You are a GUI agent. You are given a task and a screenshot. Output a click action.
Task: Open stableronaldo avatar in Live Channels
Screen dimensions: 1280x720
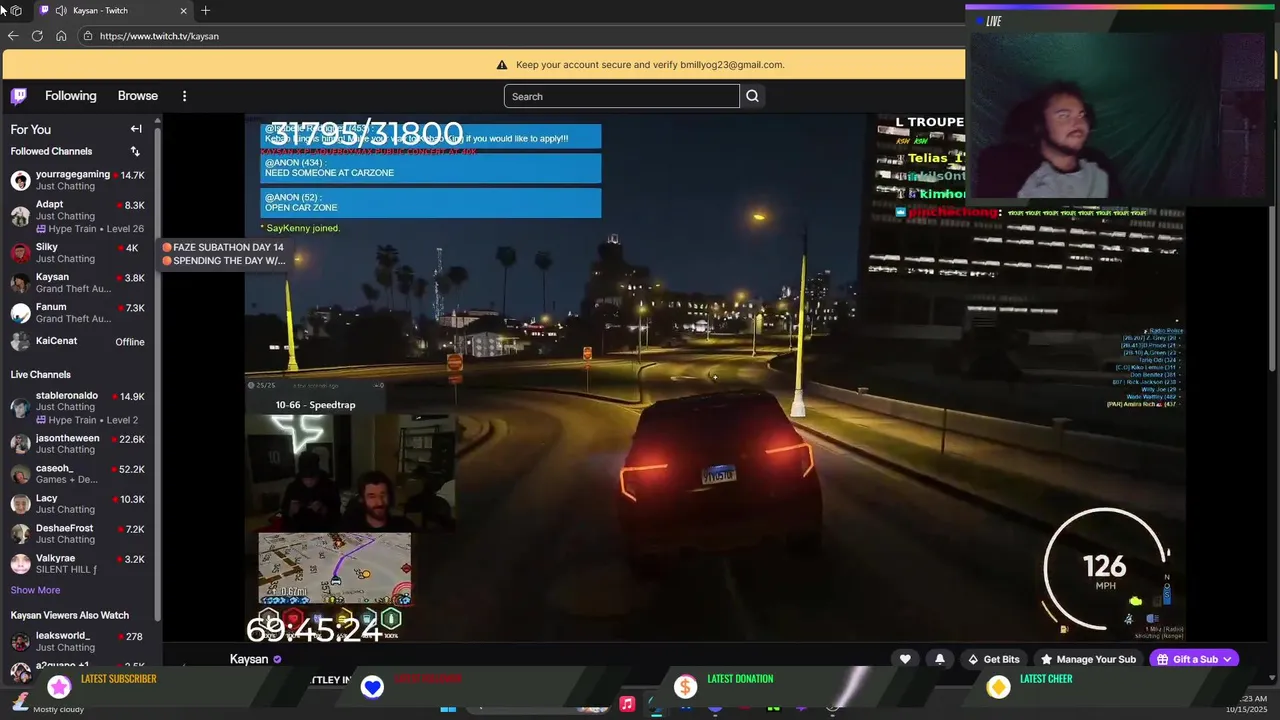click(20, 407)
